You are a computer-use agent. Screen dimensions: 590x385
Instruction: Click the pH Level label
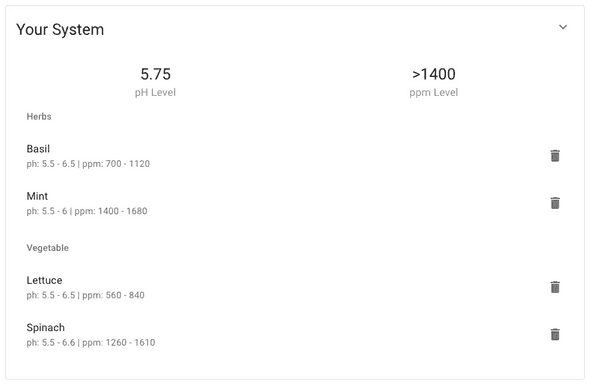(x=155, y=93)
